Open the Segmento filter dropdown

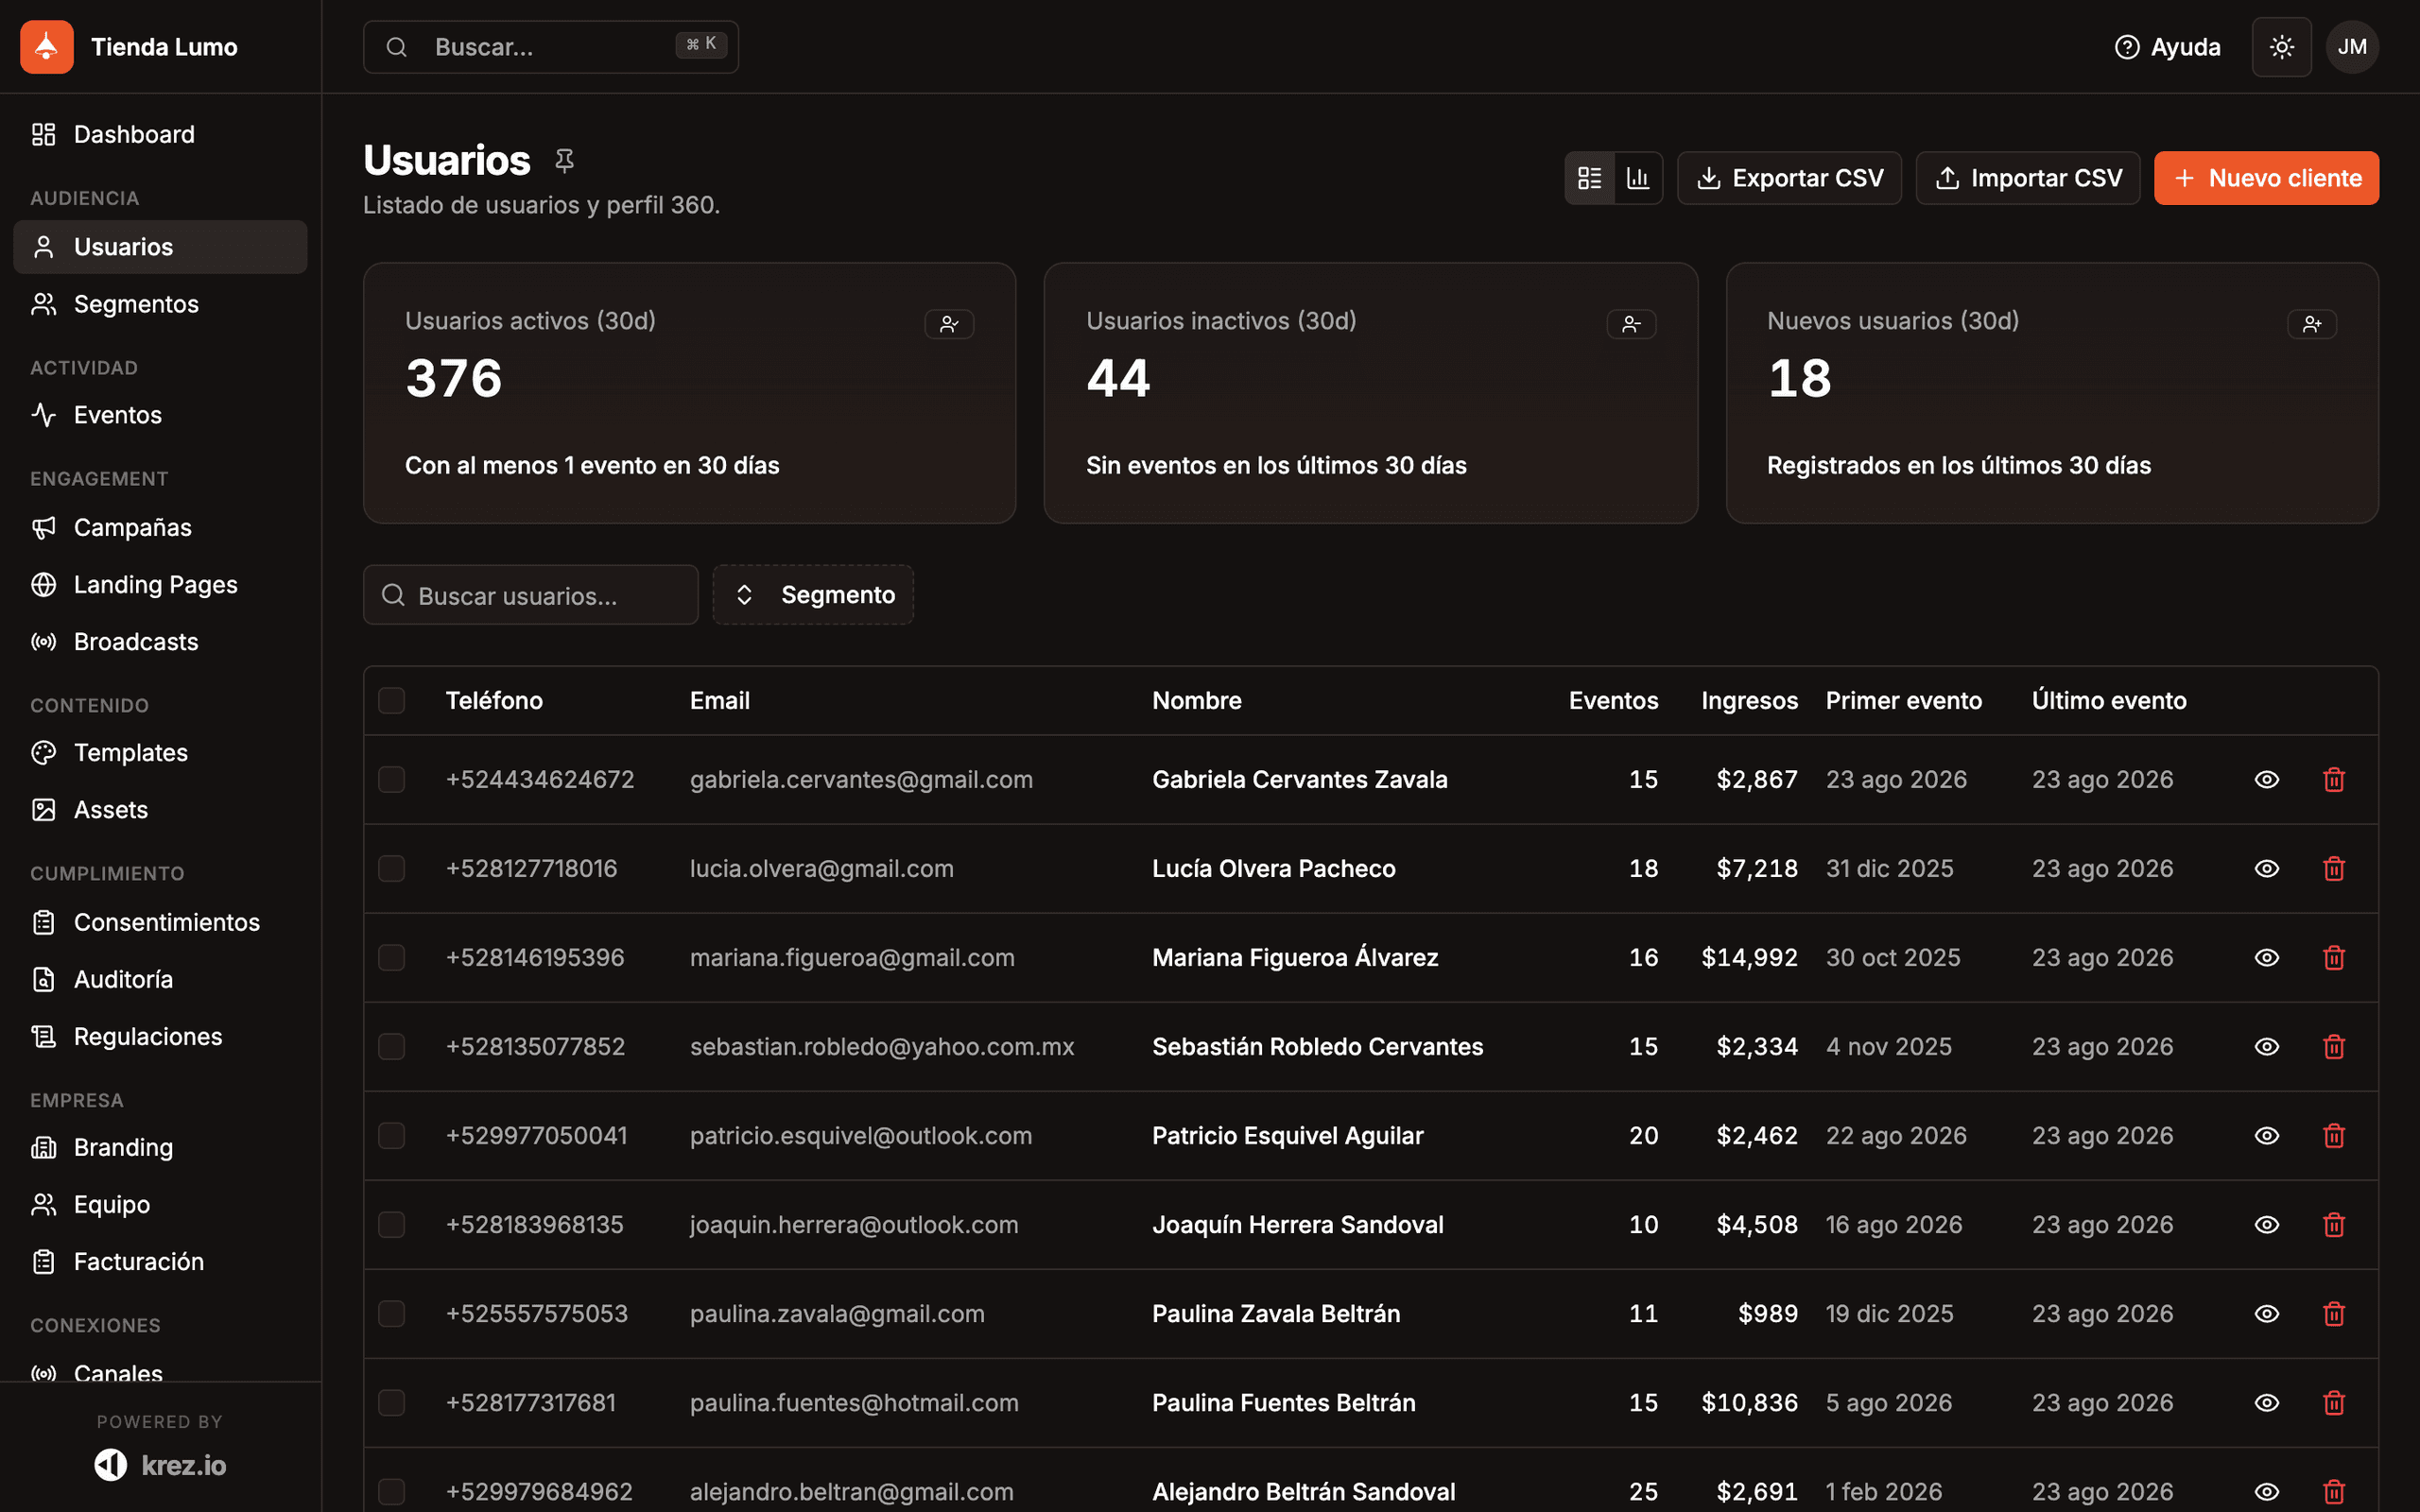[813, 595]
